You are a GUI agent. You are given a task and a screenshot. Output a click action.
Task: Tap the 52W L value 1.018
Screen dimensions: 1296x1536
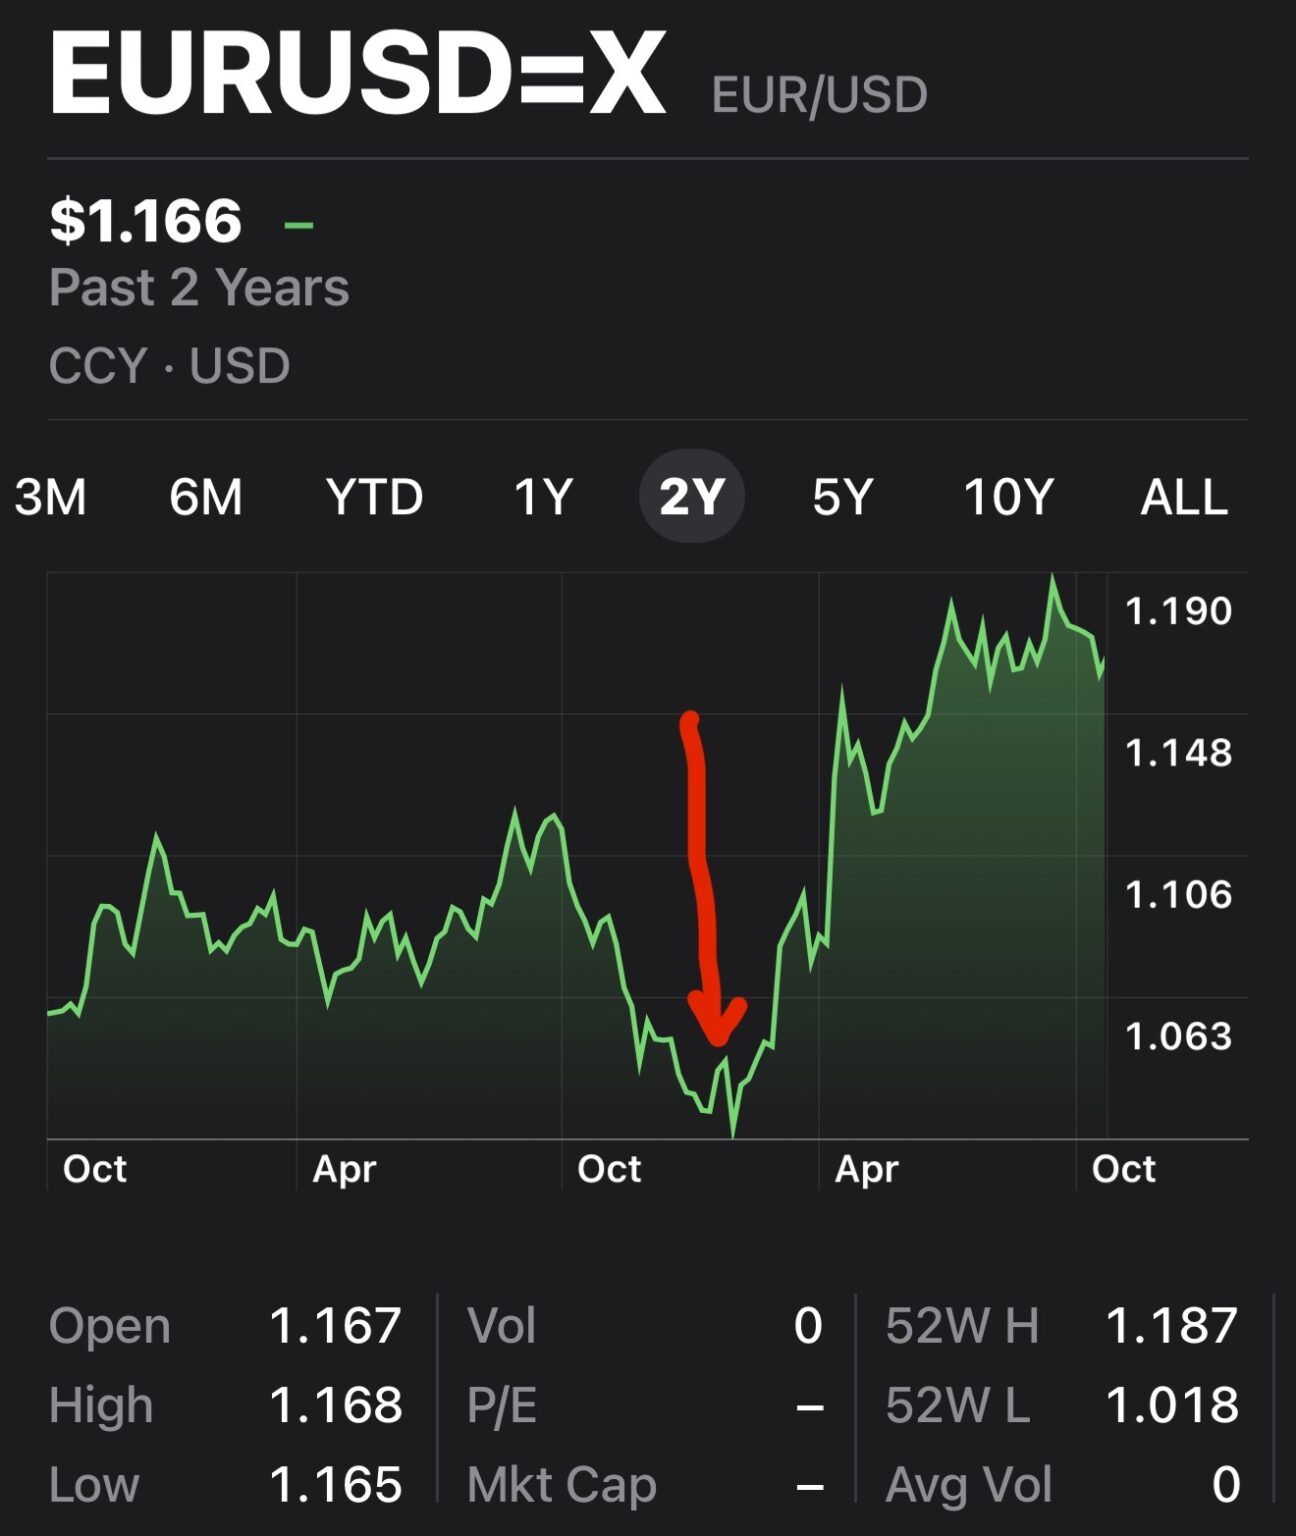coord(1171,1405)
